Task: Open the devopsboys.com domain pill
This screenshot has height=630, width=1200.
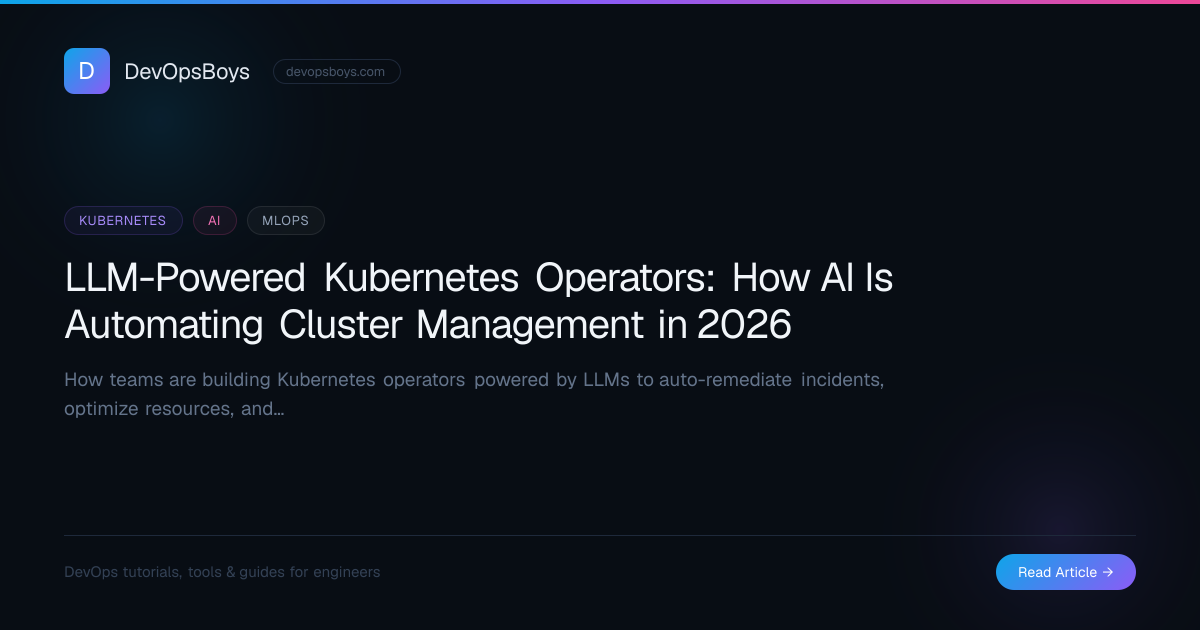Action: 337,71
